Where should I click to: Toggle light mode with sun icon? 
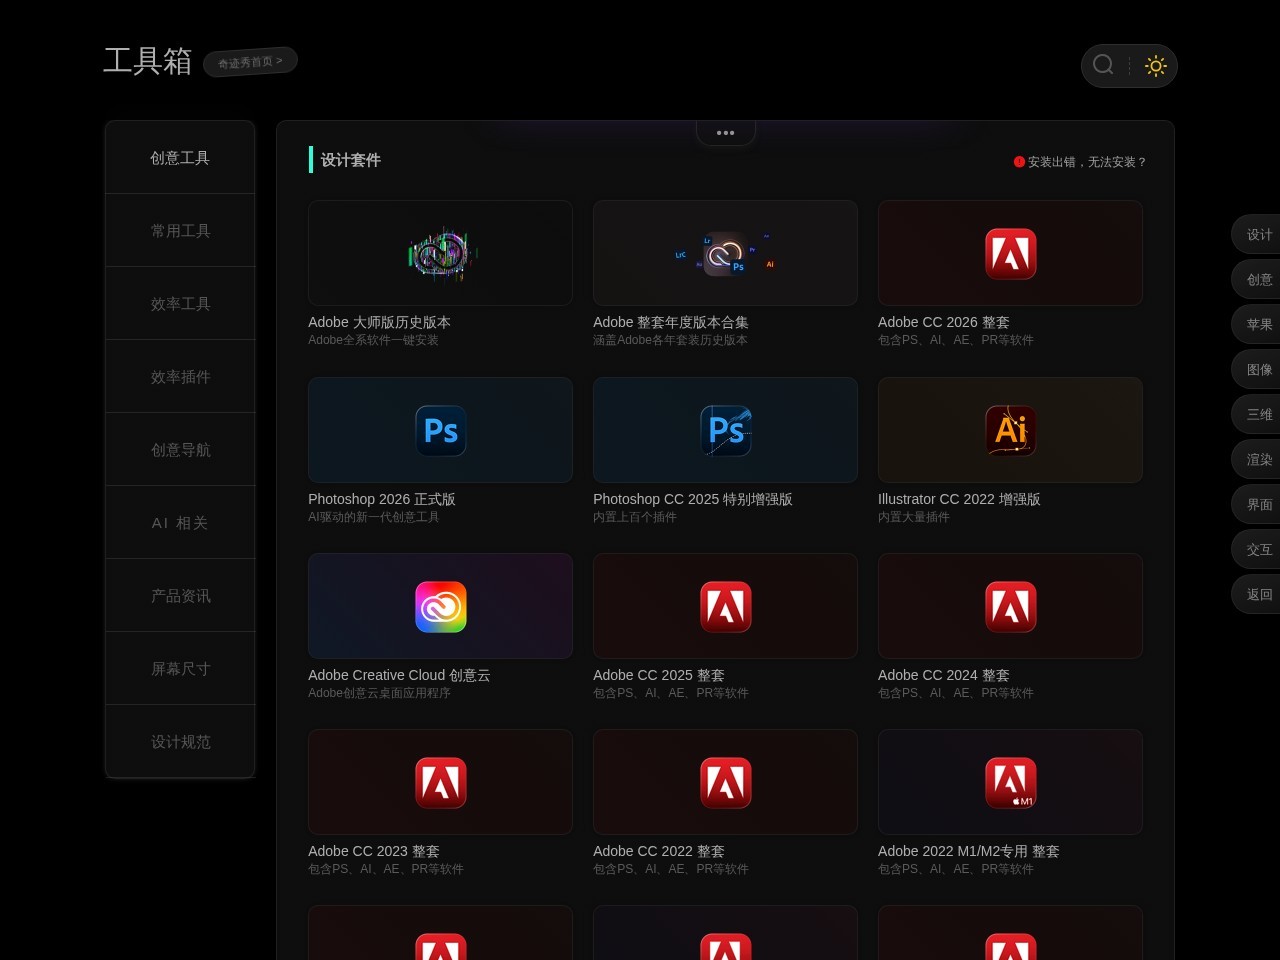point(1156,66)
